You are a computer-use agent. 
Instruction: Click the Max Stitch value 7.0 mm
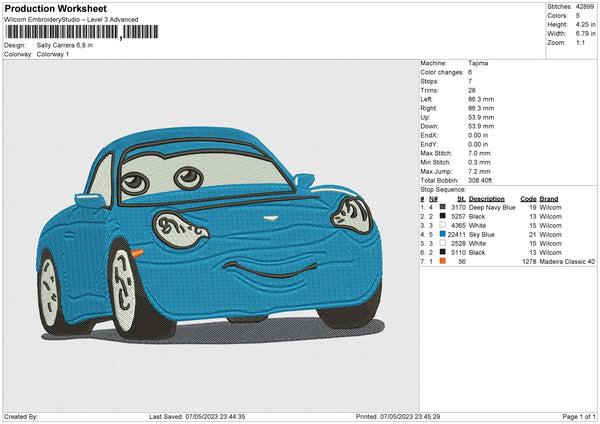click(x=479, y=153)
